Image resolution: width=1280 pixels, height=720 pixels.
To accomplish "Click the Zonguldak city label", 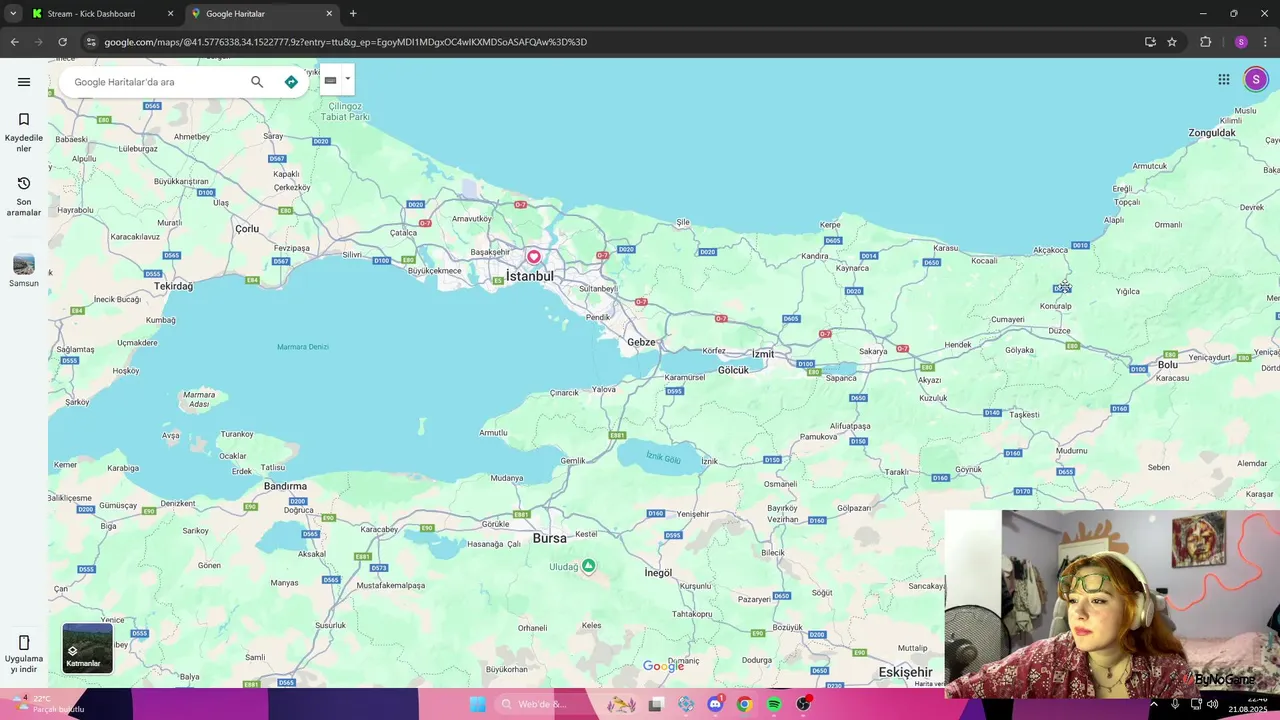I will tap(1212, 133).
